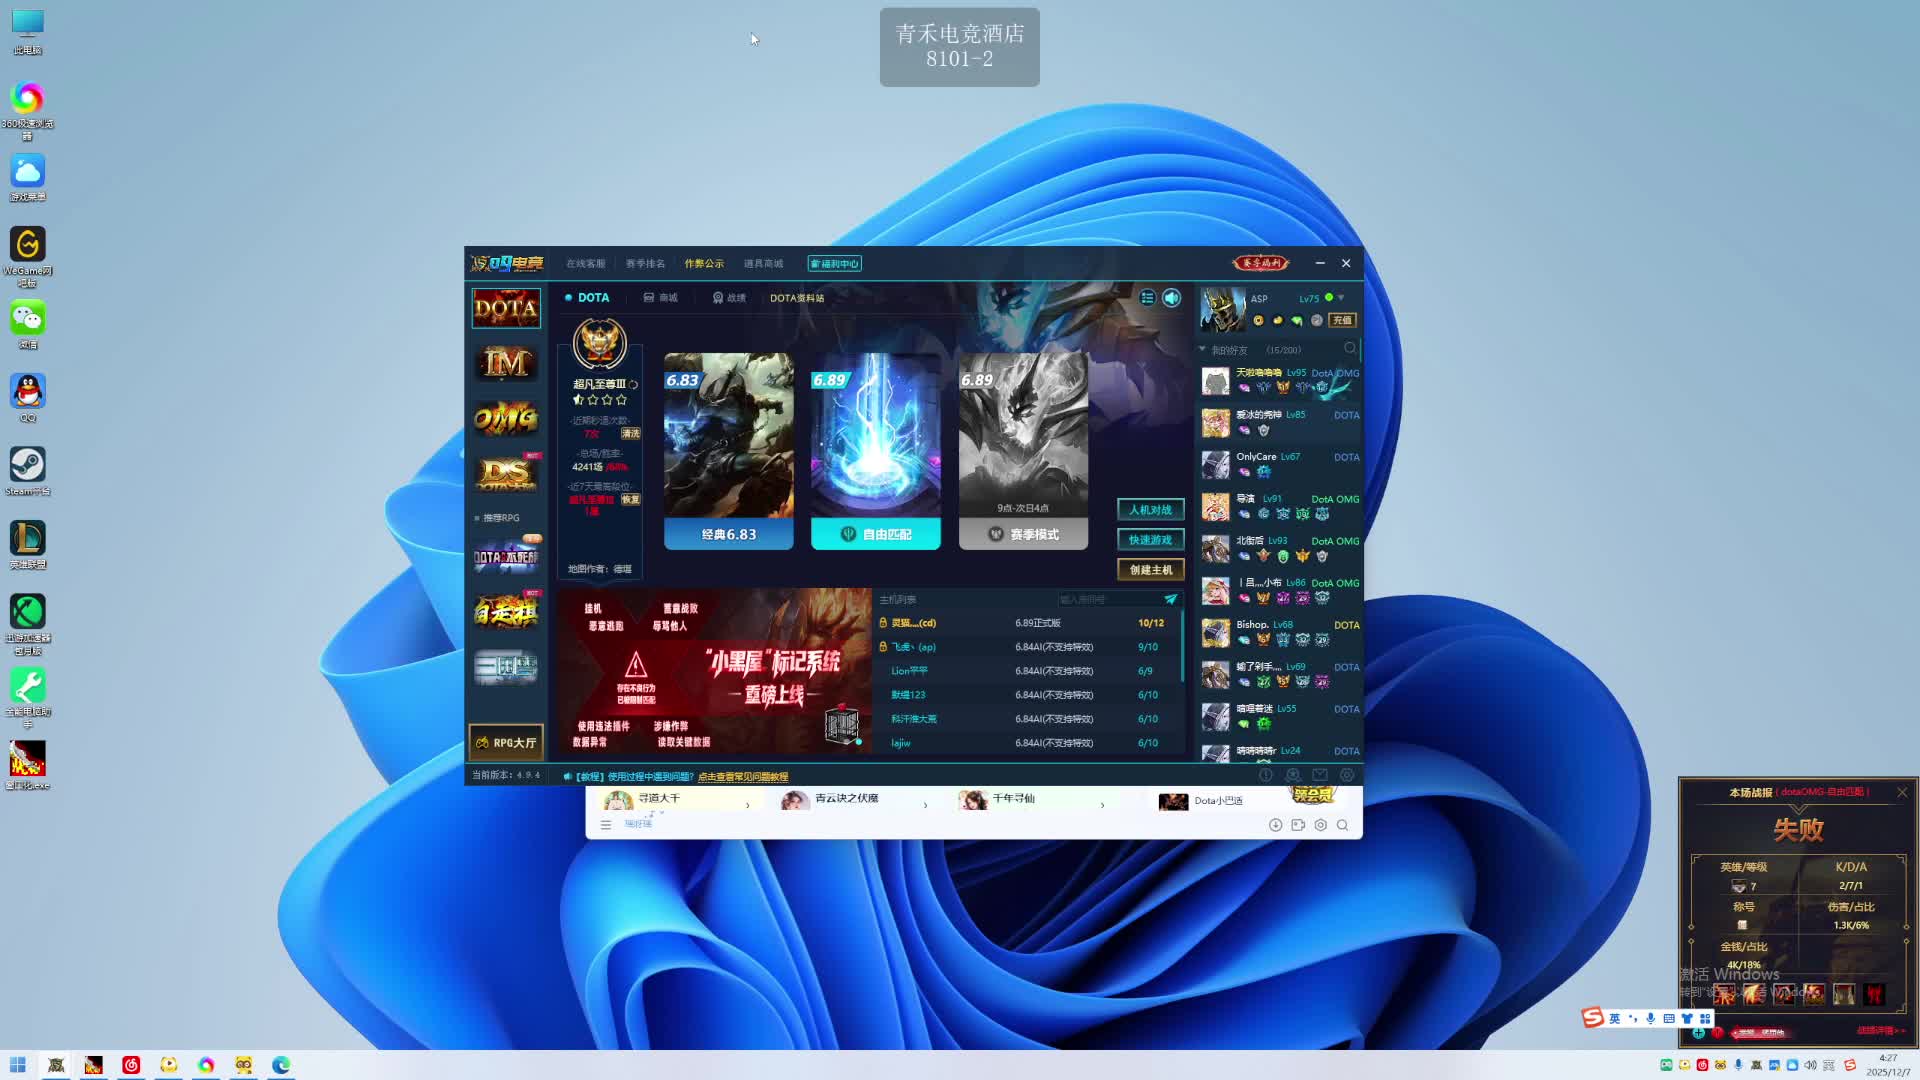This screenshot has width=1920, height=1080.
Task: Select the IM game in sidebar
Action: tap(506, 363)
